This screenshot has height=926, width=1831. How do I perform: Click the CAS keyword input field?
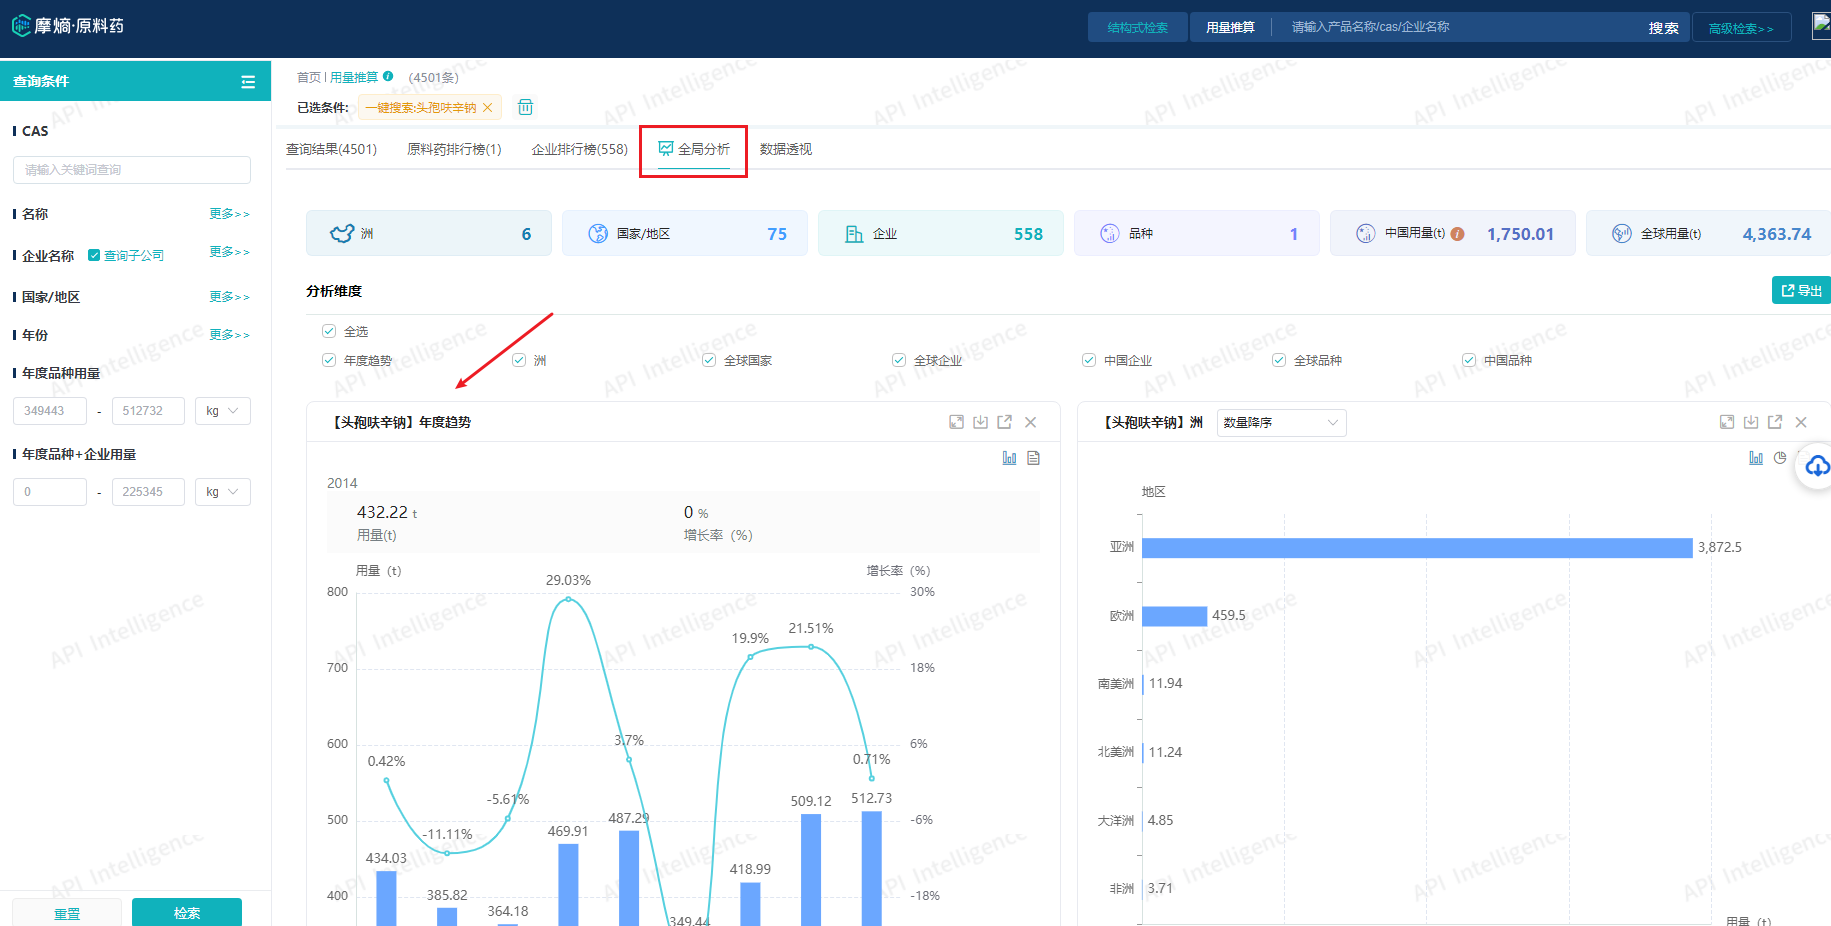[x=132, y=170]
